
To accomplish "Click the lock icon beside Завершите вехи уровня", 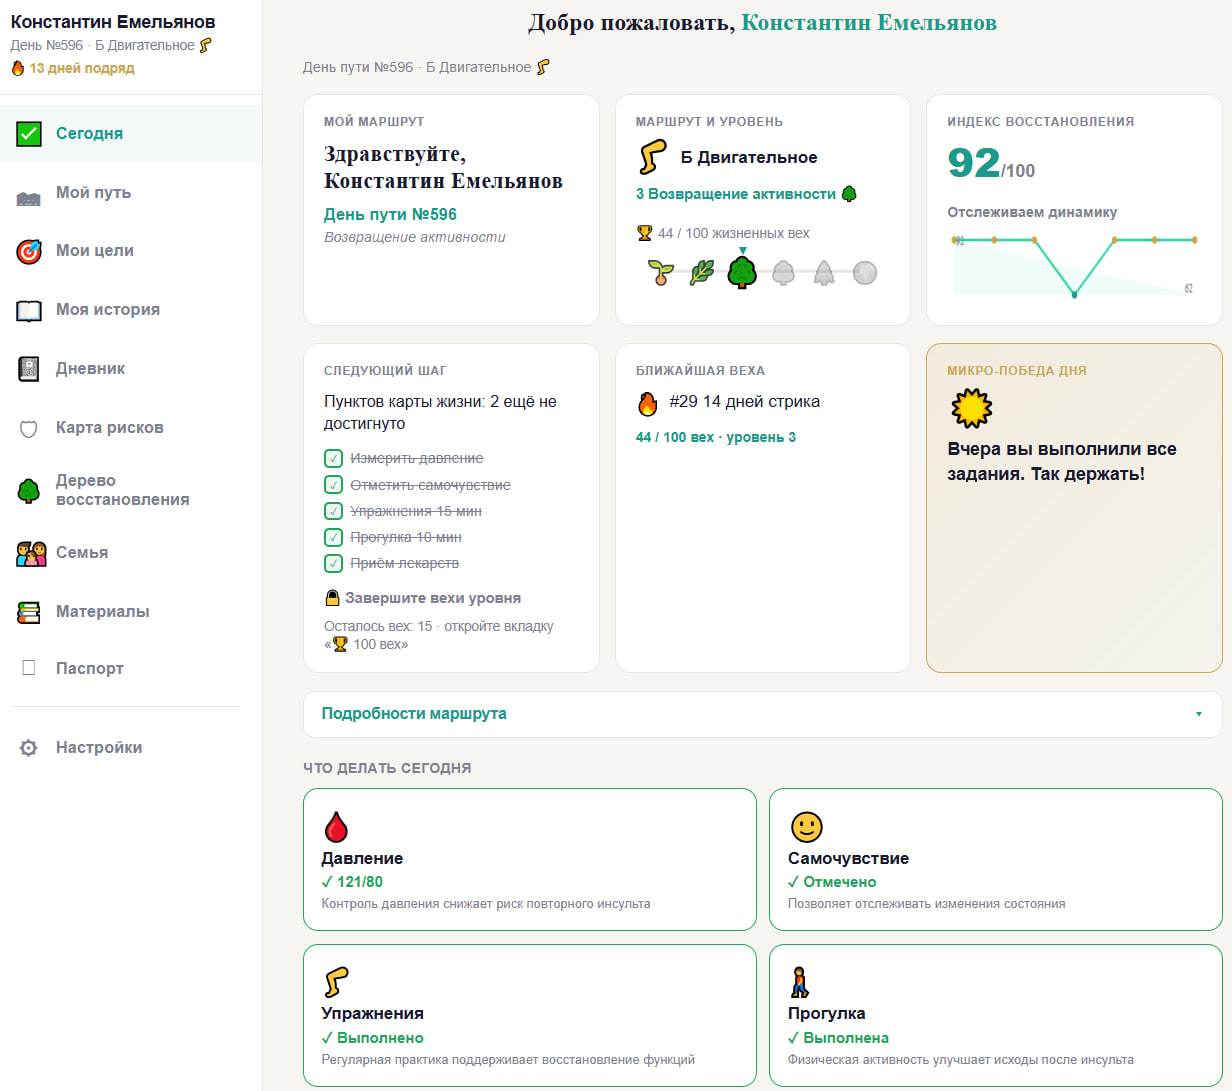I will click(333, 598).
